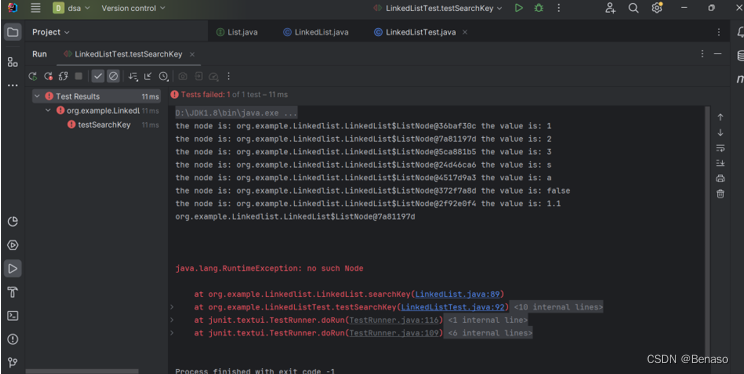Switch to LinkedList.java editor tab
The width and height of the screenshot is (744, 374).
(x=316, y=32)
